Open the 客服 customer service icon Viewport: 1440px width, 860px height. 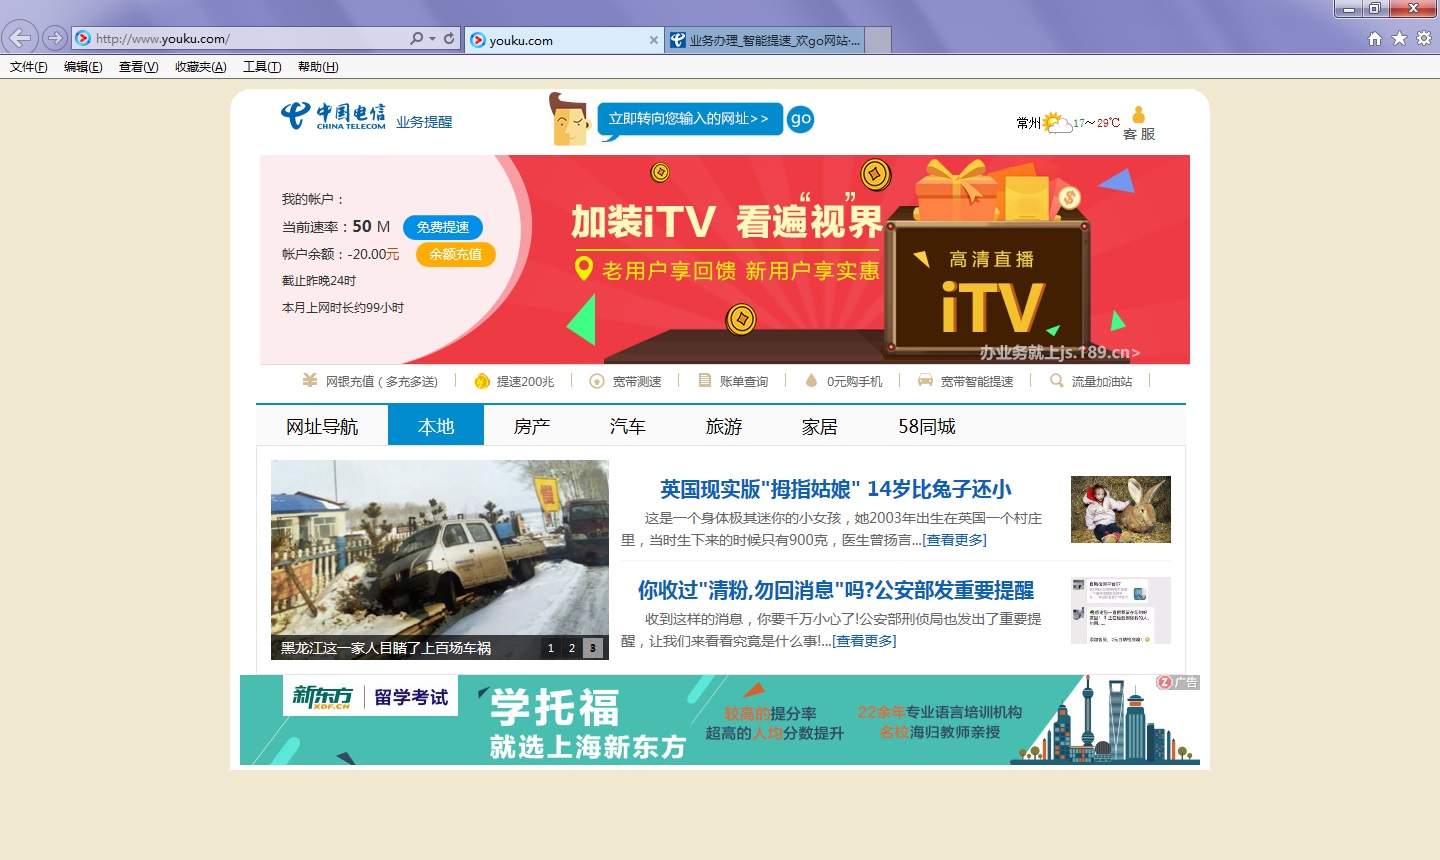click(1138, 123)
